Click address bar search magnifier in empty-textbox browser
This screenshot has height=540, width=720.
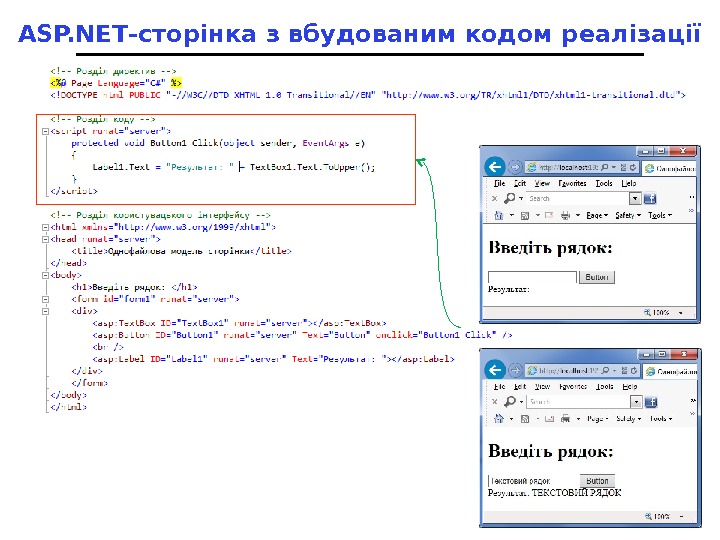(605, 167)
